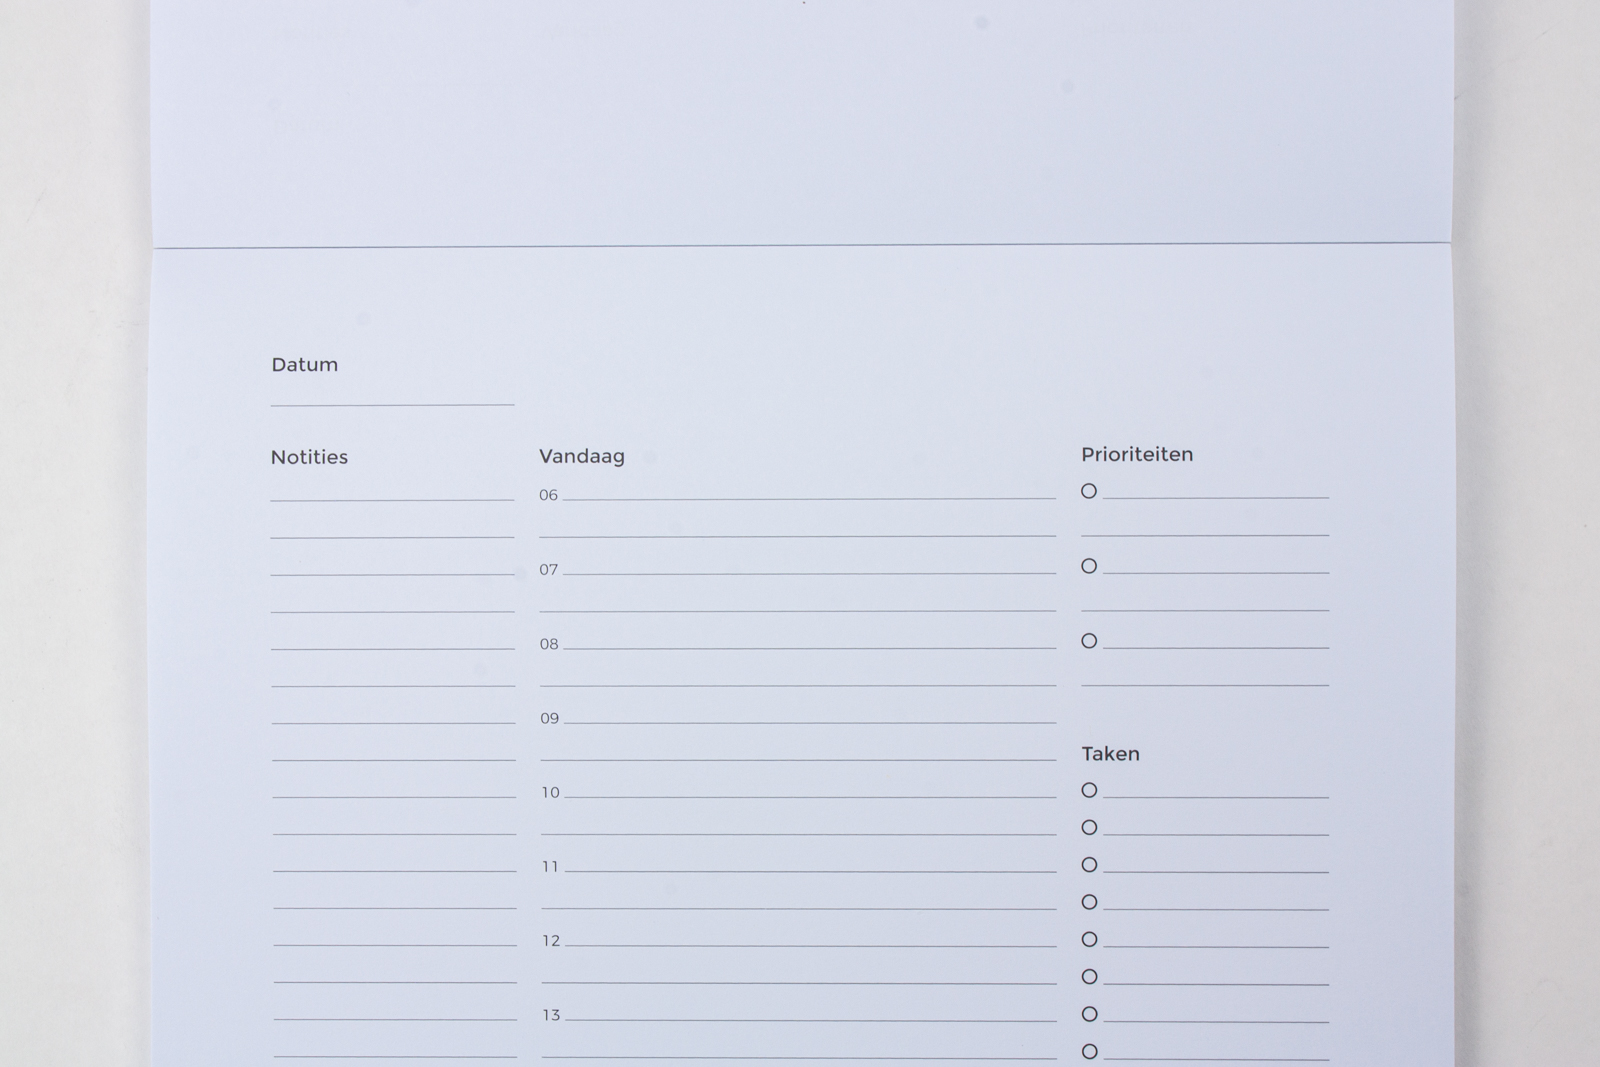1600x1067 pixels.
Task: Select the writing line beside 09
Action: point(810,722)
